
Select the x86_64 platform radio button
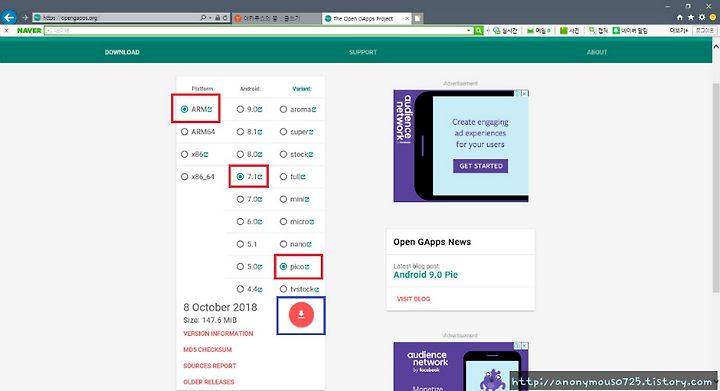pos(185,177)
